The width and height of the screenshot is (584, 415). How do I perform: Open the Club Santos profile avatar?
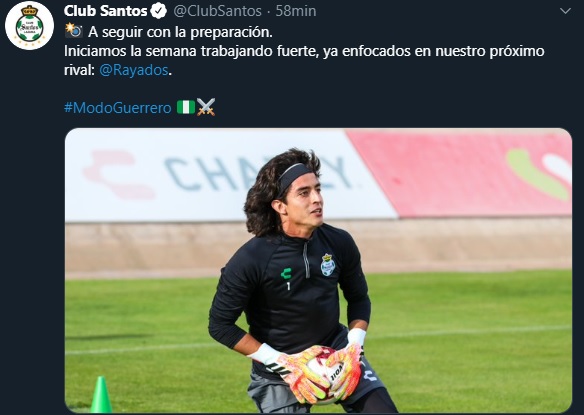pos(29,26)
